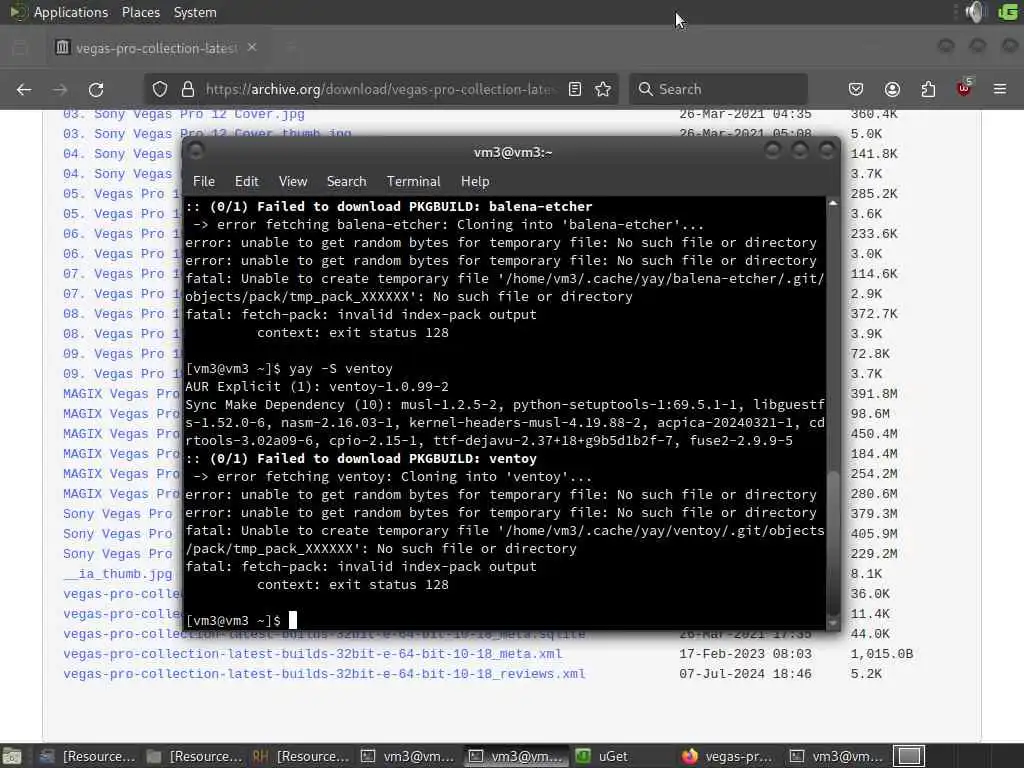Open the Places menu
Viewport: 1024px width, 768px height.
pyautogui.click(x=140, y=12)
